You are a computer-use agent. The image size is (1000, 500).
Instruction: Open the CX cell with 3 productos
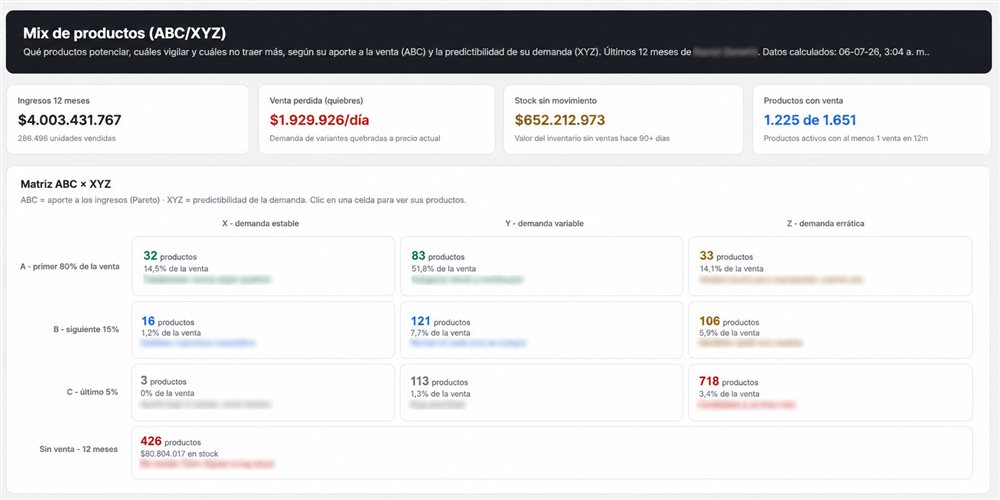pyautogui.click(x=263, y=392)
